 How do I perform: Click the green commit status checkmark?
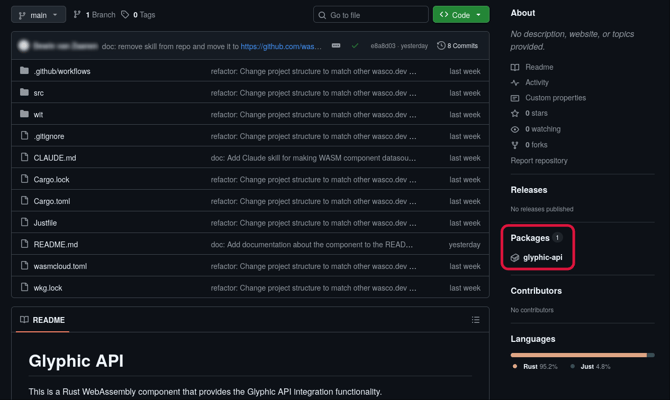354,46
